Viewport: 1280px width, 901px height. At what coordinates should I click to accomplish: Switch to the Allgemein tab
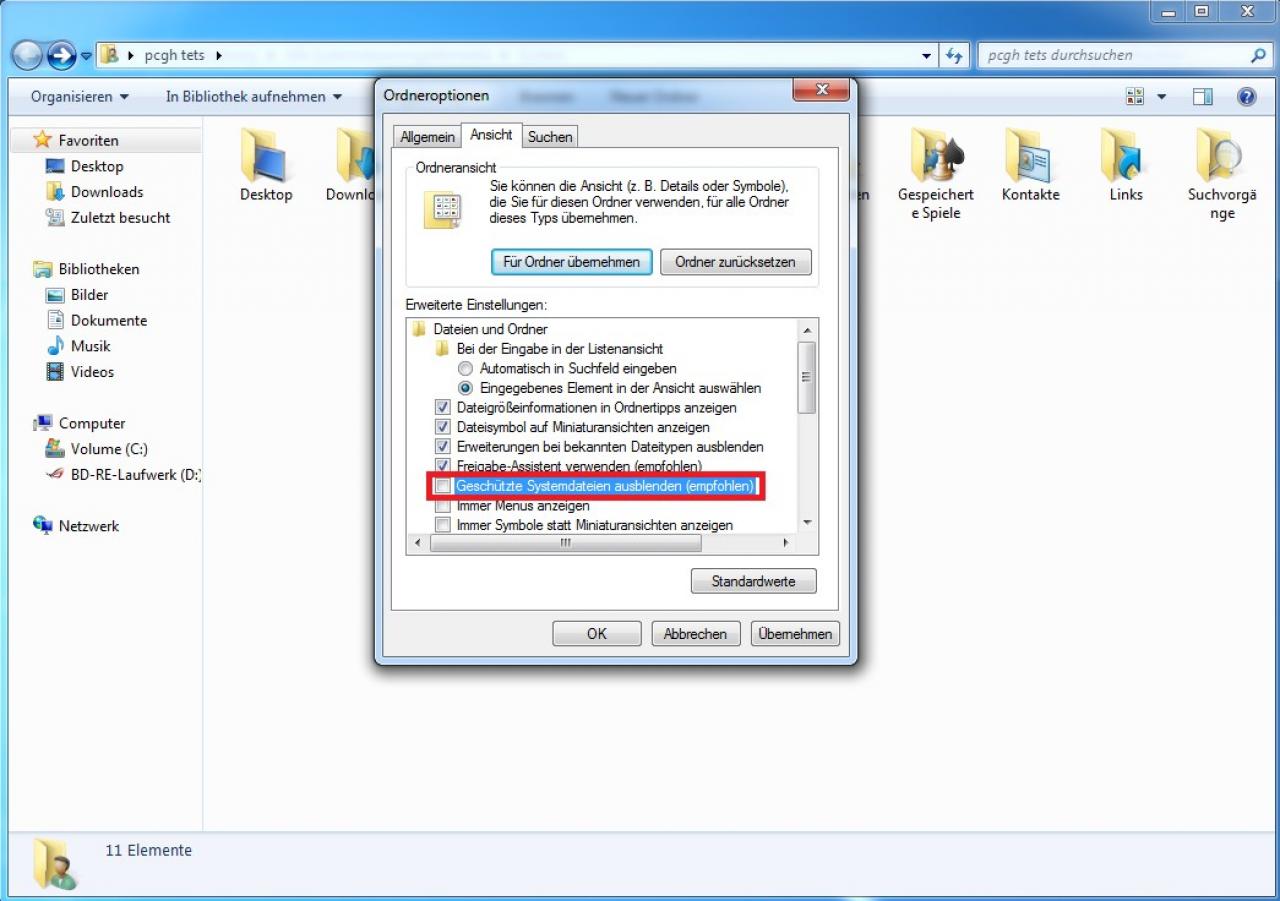pyautogui.click(x=428, y=137)
